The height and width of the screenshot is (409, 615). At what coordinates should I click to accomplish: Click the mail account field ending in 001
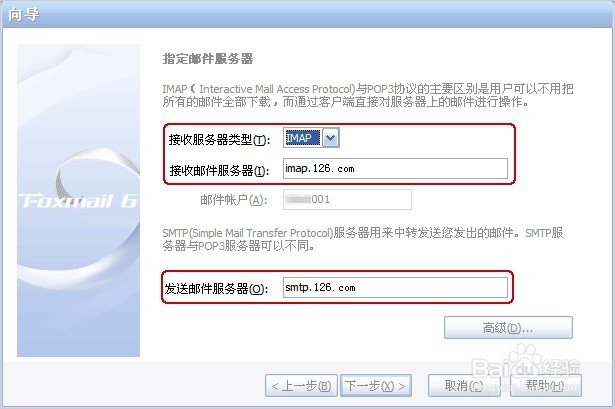(347, 200)
